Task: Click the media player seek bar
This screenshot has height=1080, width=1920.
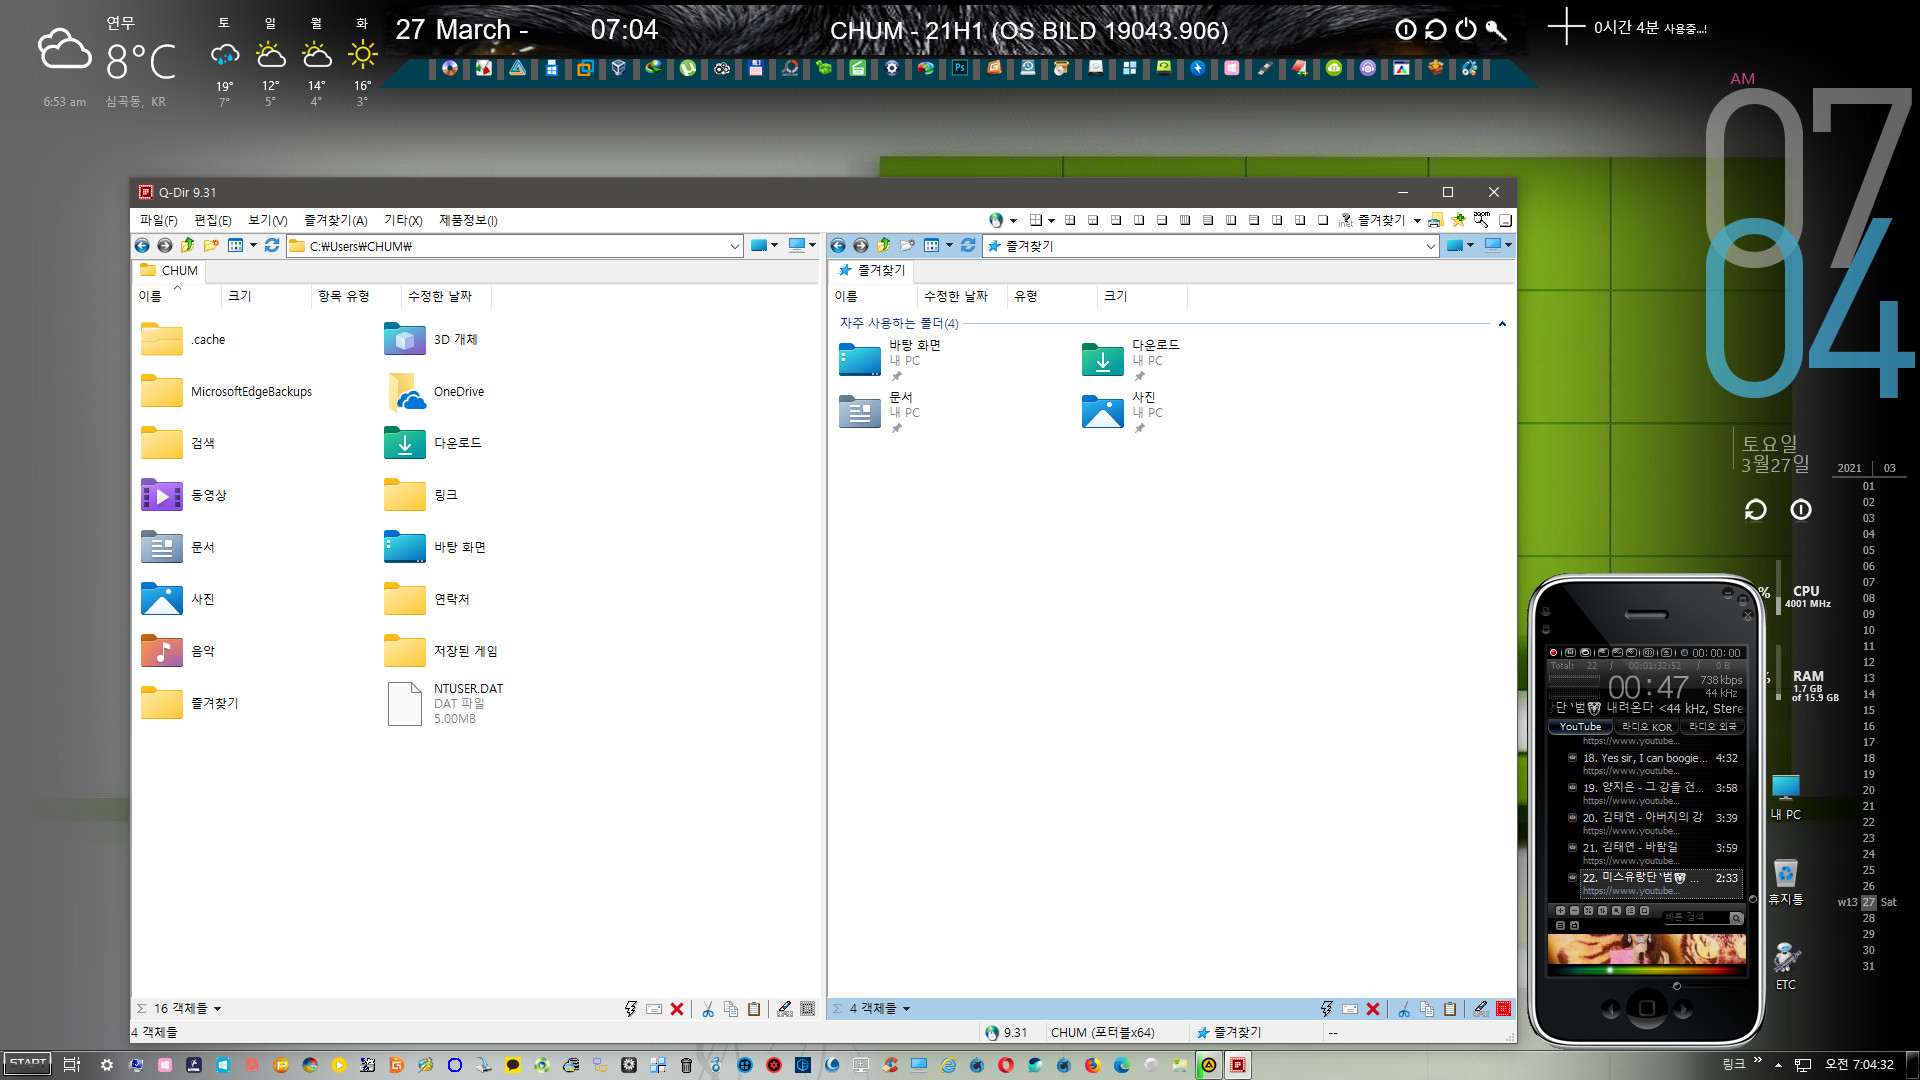Action: [x=1646, y=969]
